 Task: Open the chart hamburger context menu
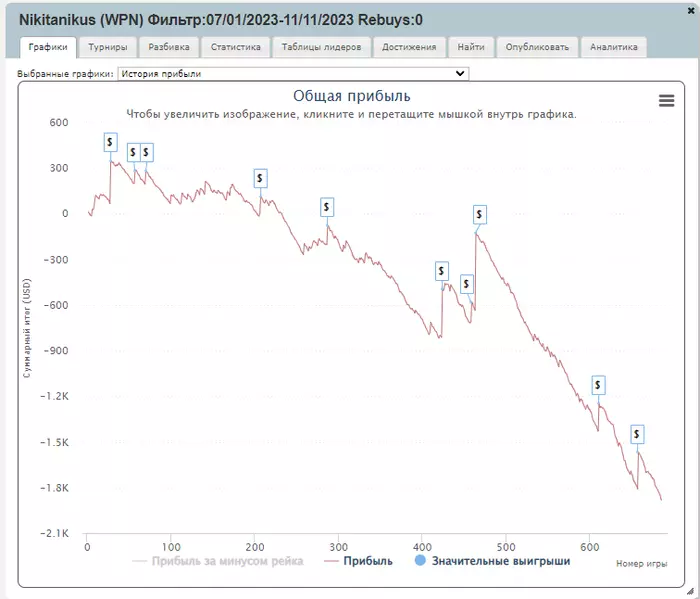tap(666, 100)
